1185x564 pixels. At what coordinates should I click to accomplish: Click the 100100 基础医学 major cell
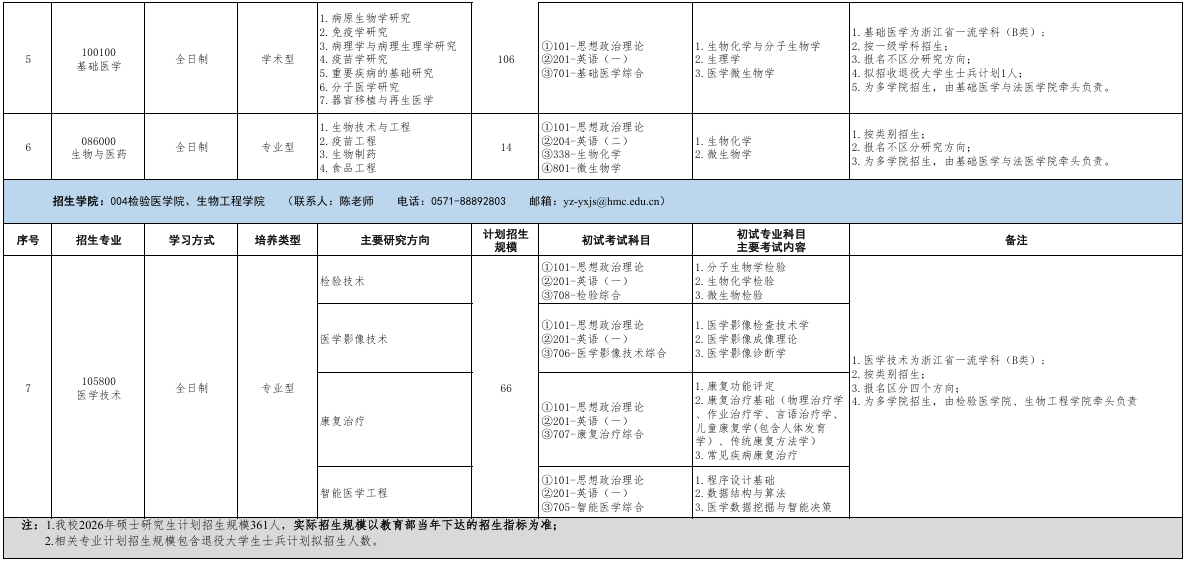(100, 59)
